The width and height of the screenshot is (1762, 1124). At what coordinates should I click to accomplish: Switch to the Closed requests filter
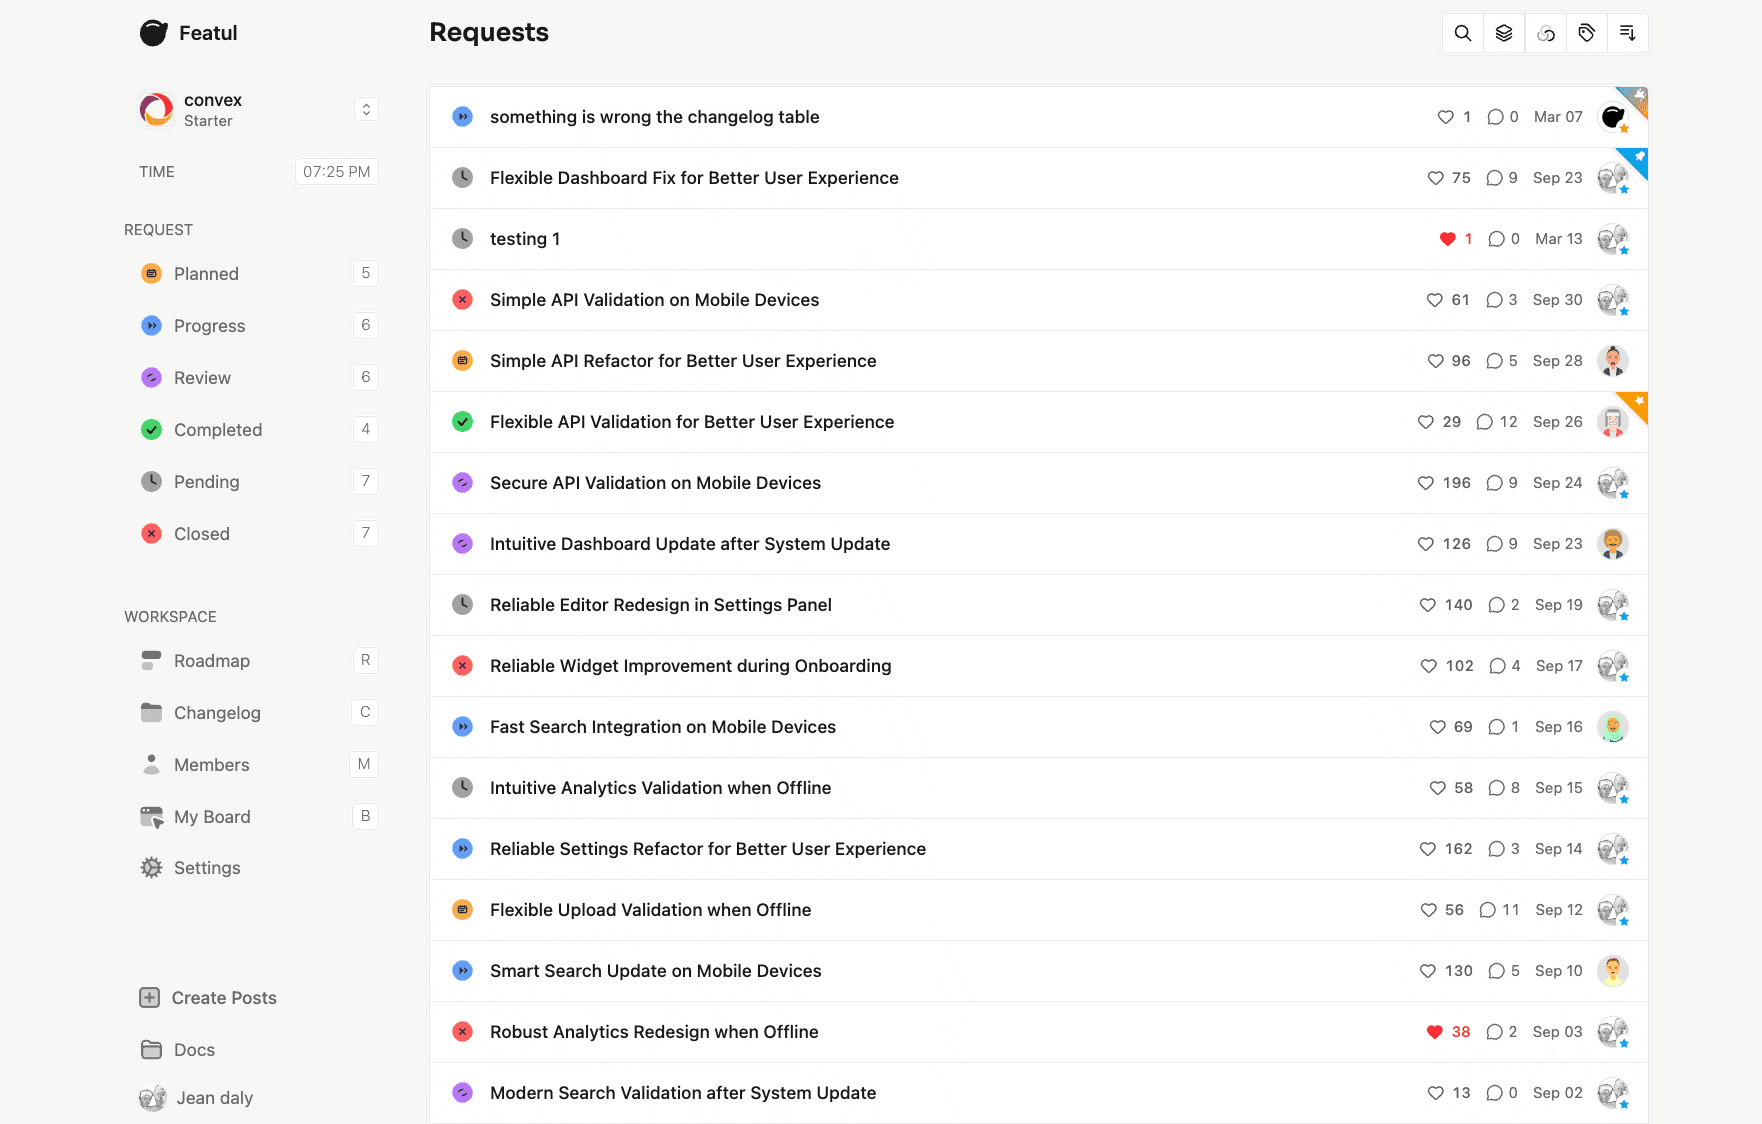pos(200,533)
